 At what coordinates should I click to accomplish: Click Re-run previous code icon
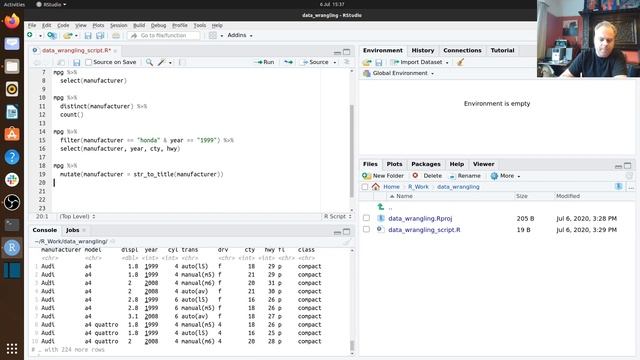288,62
